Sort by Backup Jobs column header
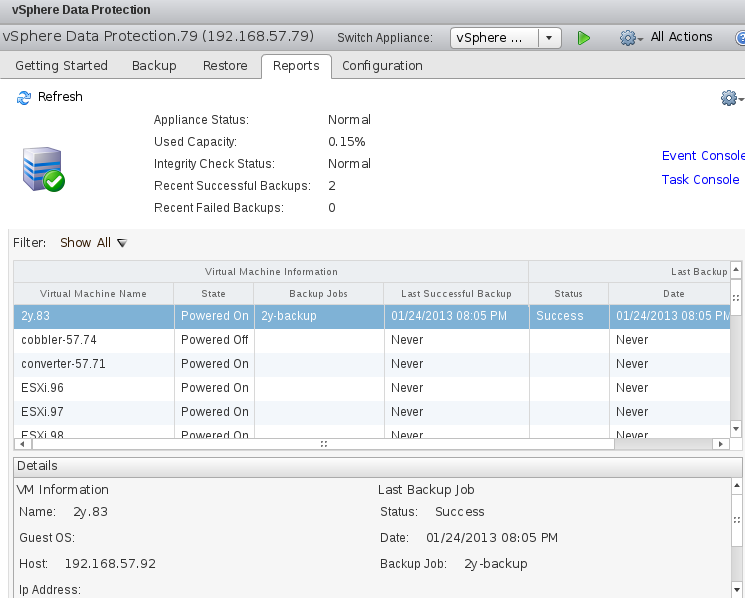Screen dimensions: 745x600 pyautogui.click(x=318, y=294)
